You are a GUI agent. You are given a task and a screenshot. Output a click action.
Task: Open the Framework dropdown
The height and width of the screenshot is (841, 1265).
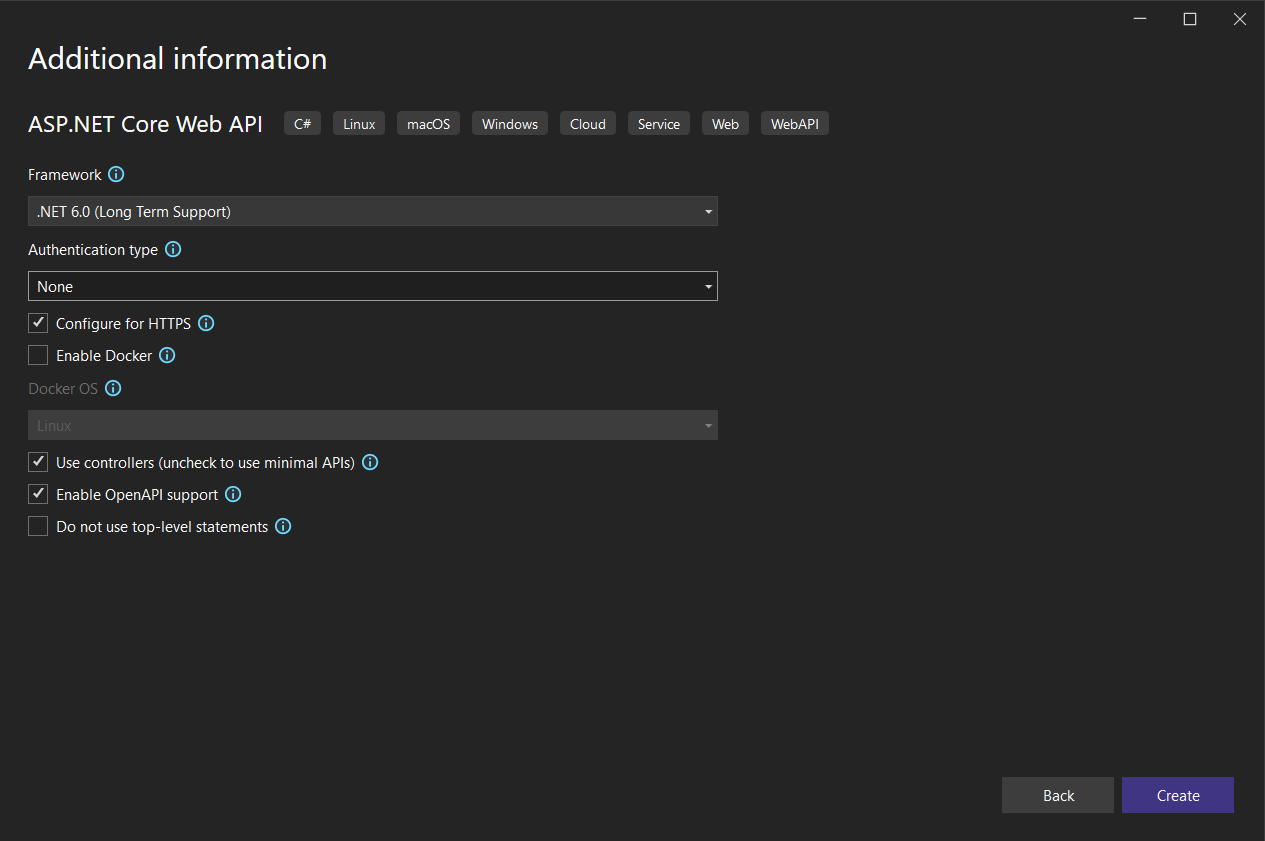click(372, 211)
